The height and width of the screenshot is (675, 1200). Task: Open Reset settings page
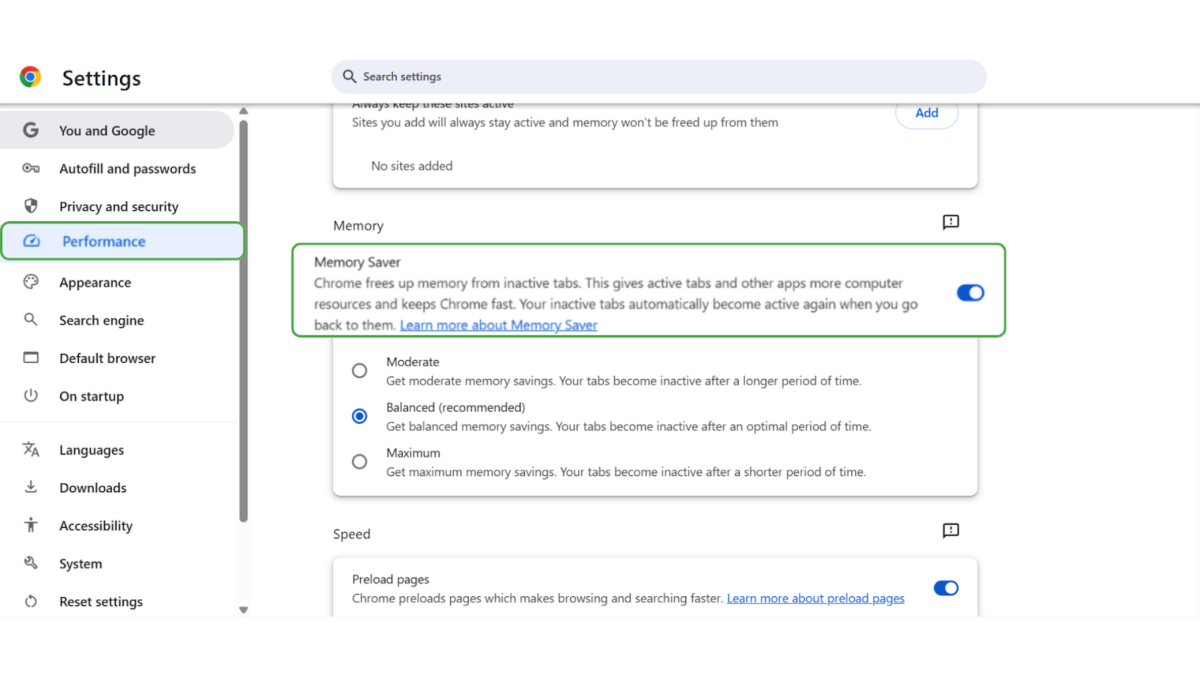117,602
